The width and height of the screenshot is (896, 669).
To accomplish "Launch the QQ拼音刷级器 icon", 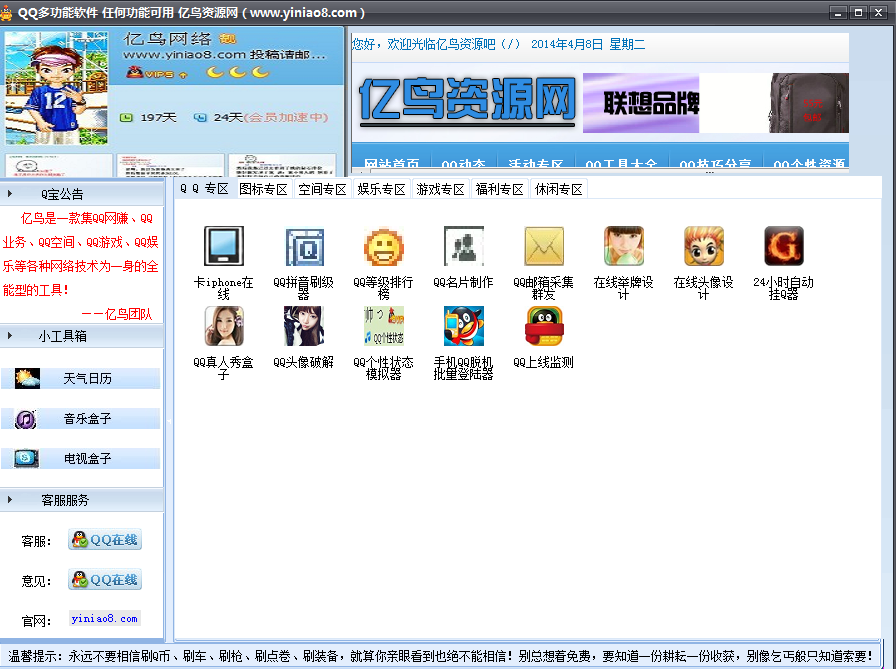I will (x=303, y=246).
